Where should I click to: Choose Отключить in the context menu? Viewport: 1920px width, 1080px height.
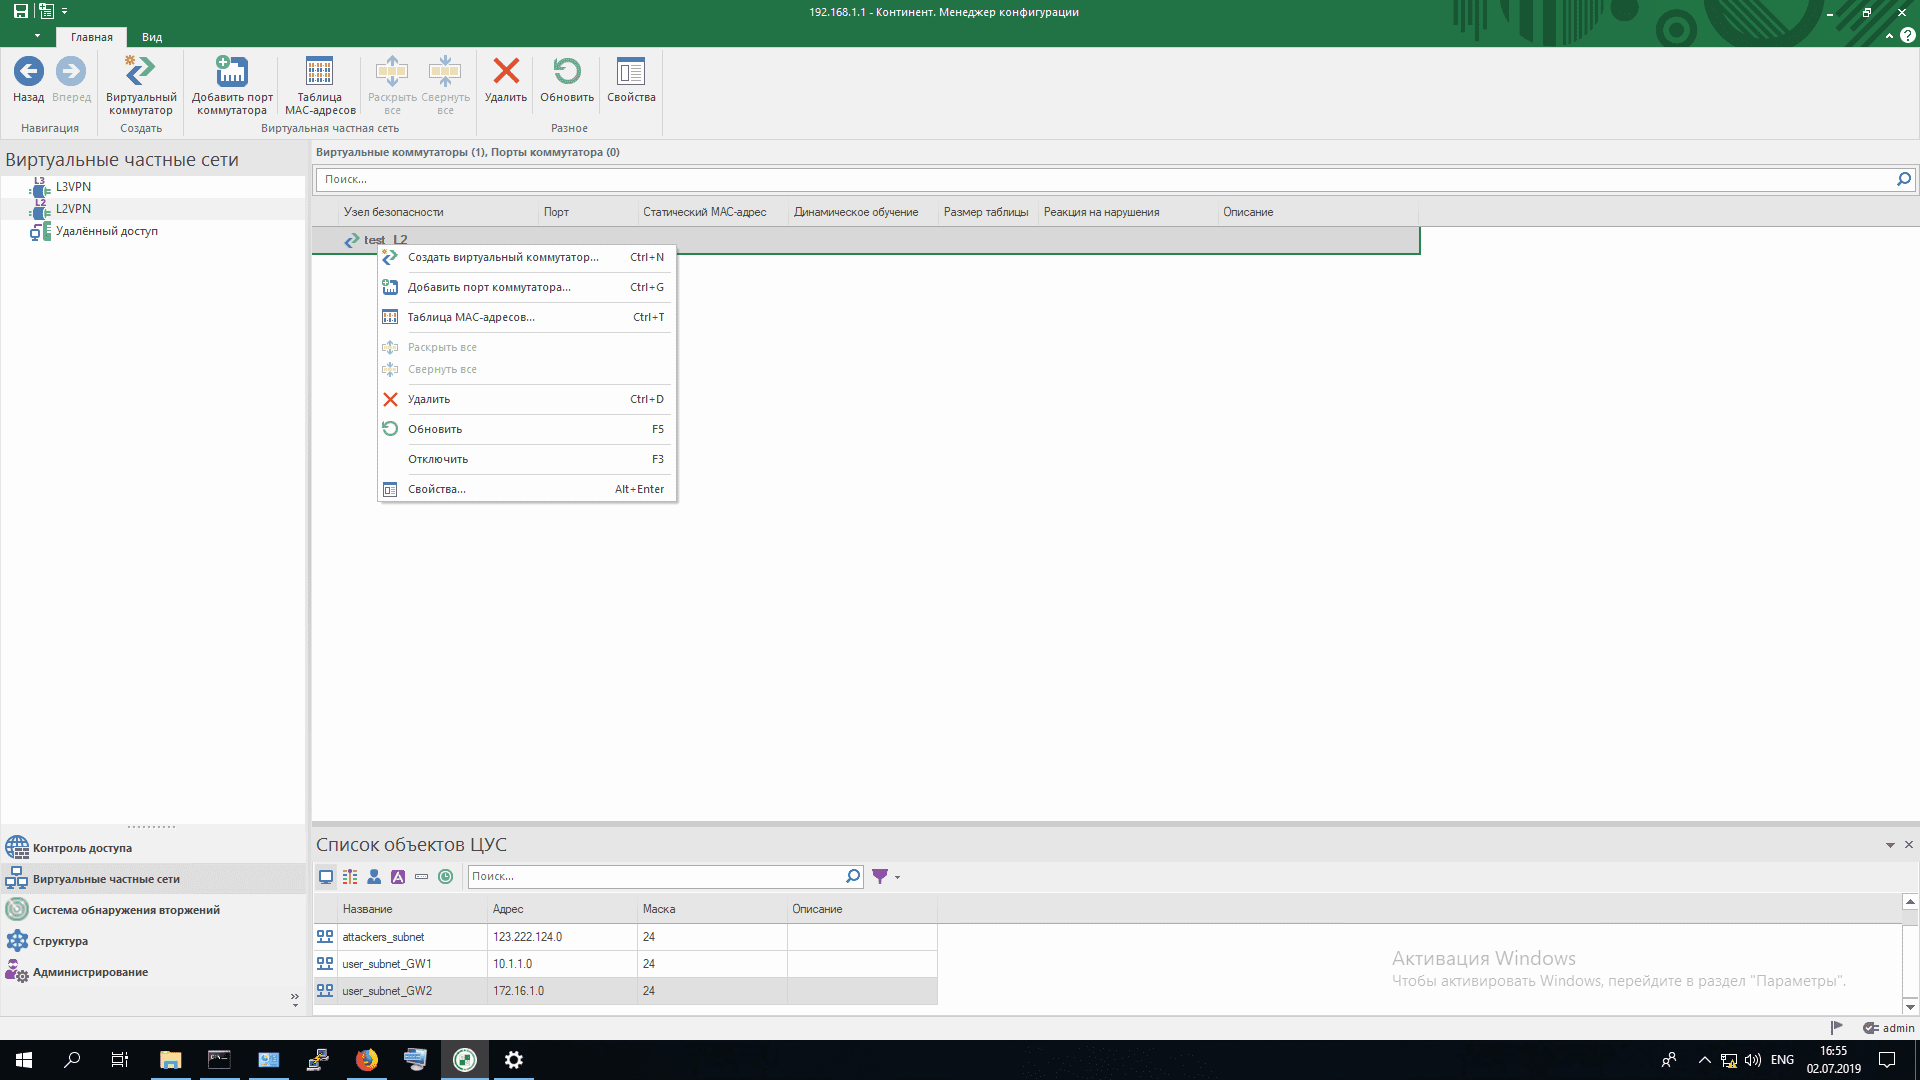click(x=438, y=459)
